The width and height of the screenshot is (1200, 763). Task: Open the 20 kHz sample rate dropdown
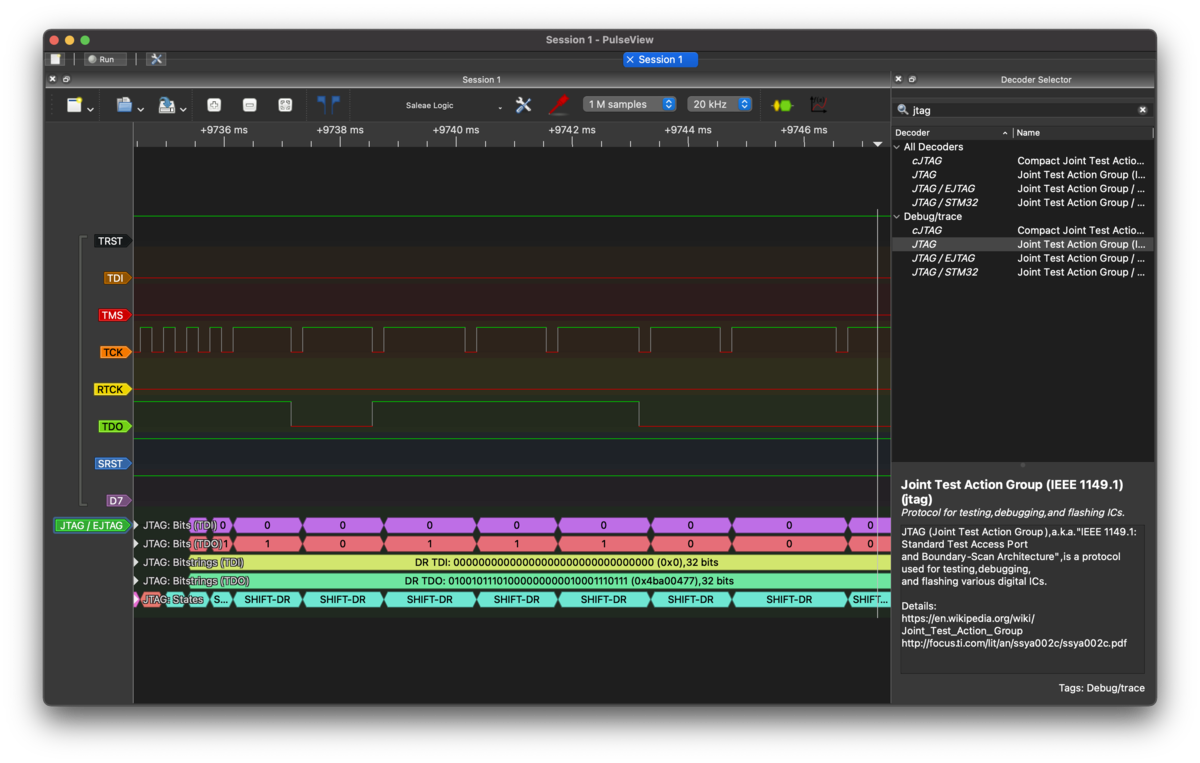tap(719, 105)
